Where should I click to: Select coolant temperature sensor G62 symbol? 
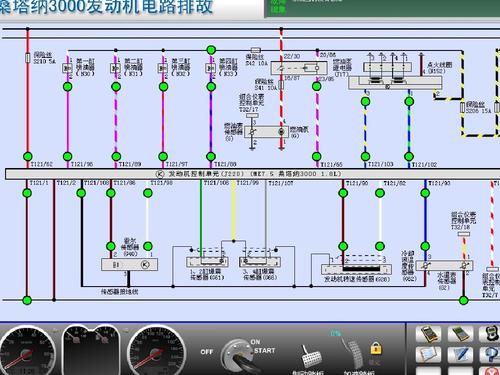(426, 266)
